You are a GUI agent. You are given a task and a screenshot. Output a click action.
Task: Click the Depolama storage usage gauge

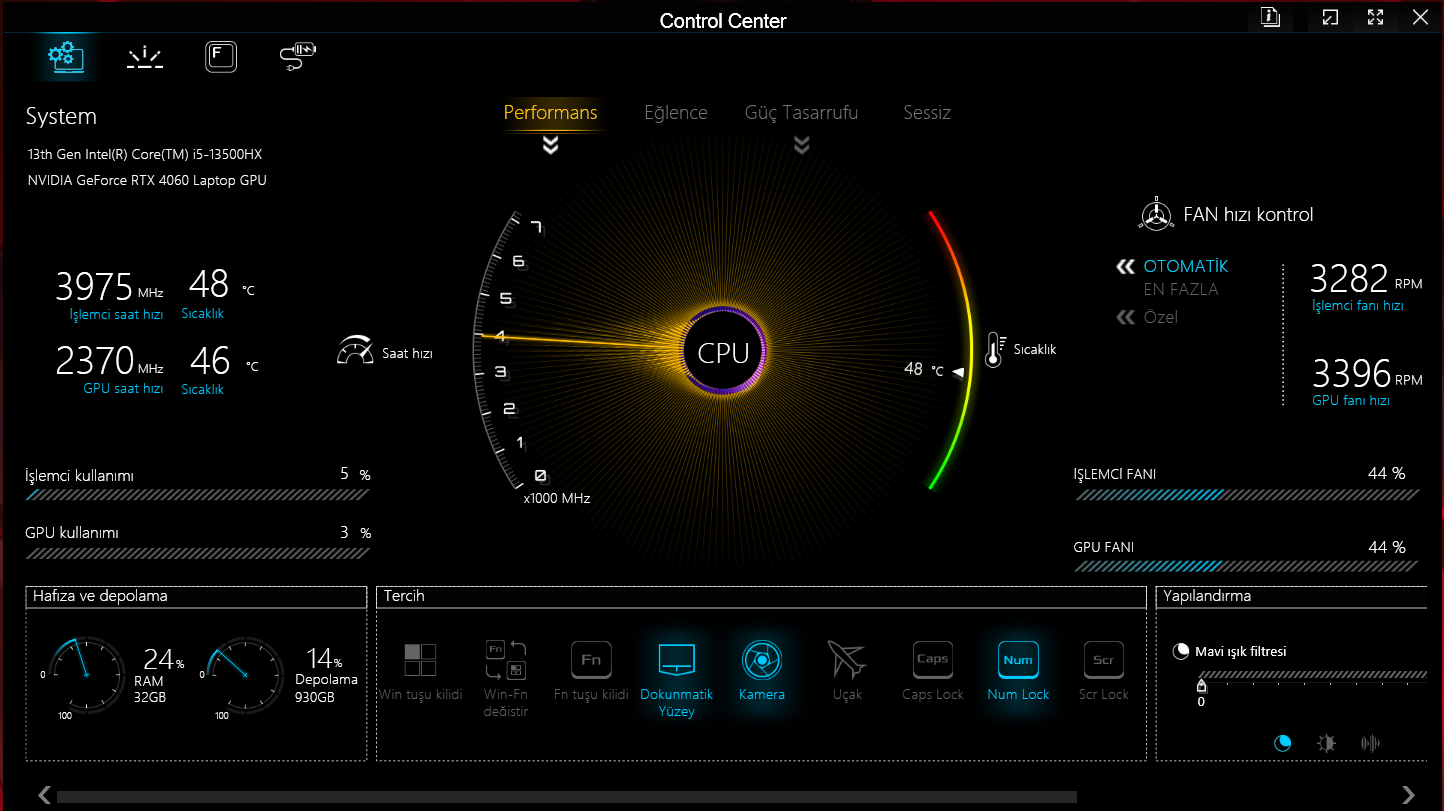click(x=244, y=675)
